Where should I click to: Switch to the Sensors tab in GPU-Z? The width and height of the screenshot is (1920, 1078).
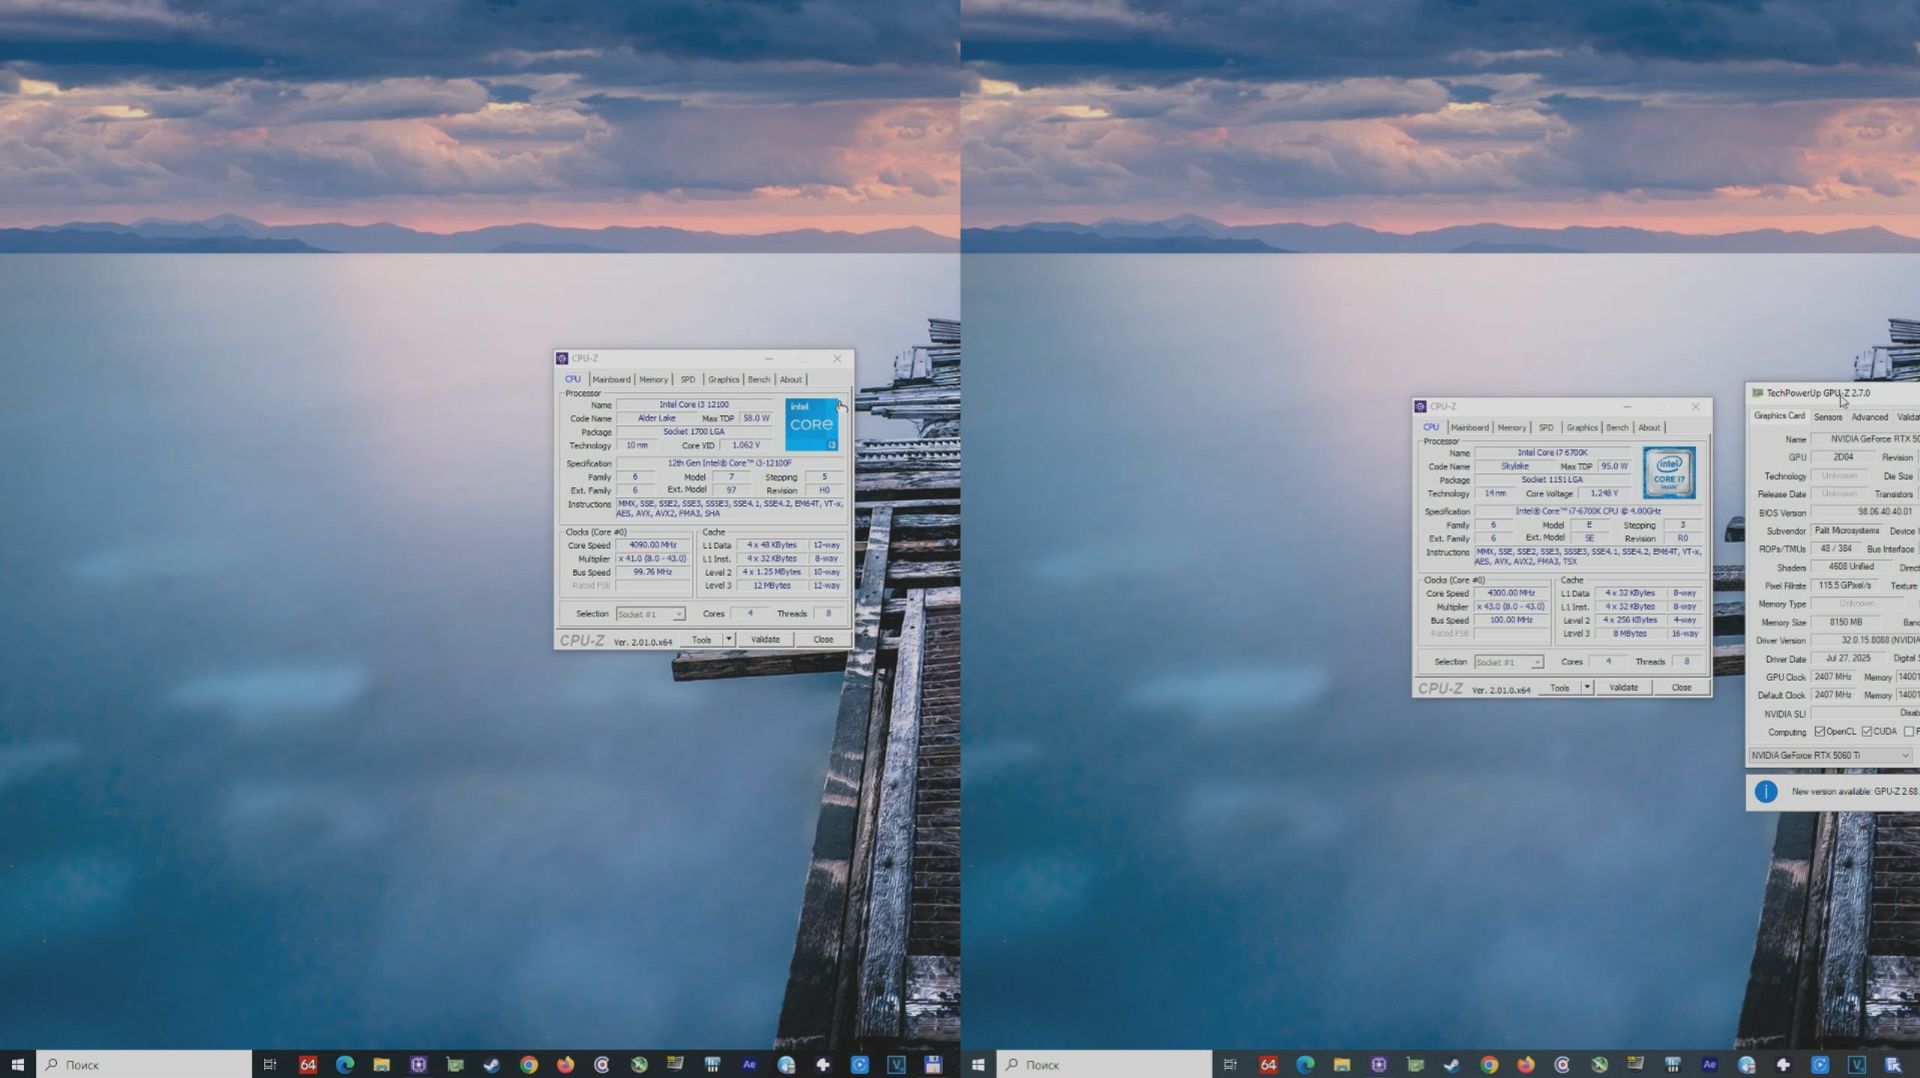pos(1826,416)
